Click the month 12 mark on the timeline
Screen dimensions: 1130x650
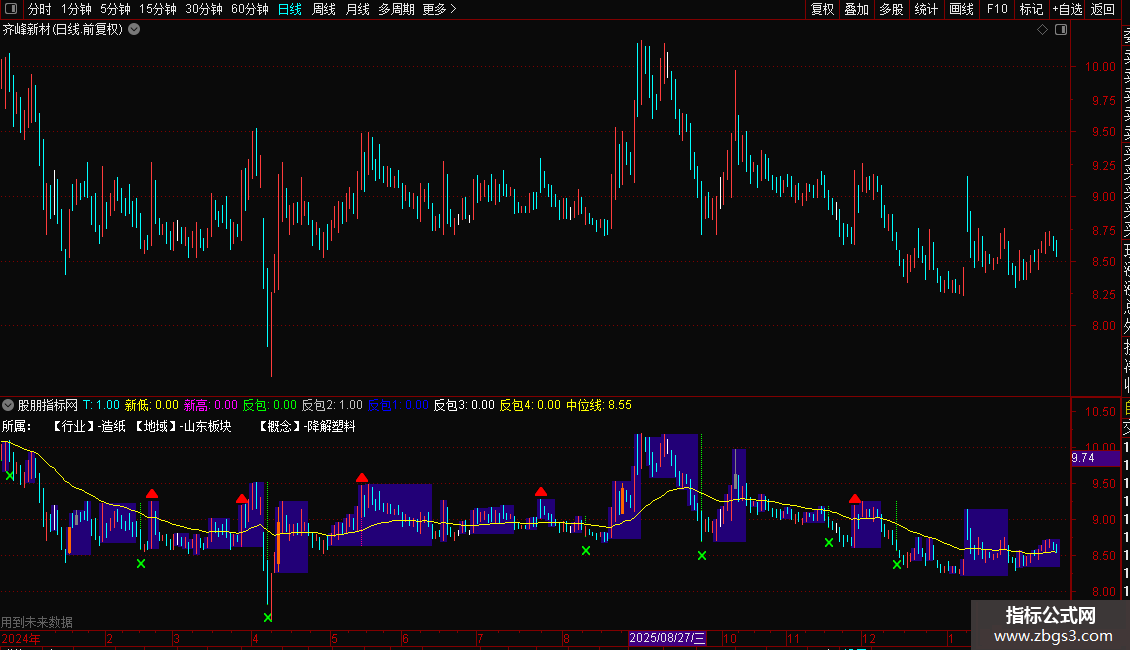click(870, 638)
